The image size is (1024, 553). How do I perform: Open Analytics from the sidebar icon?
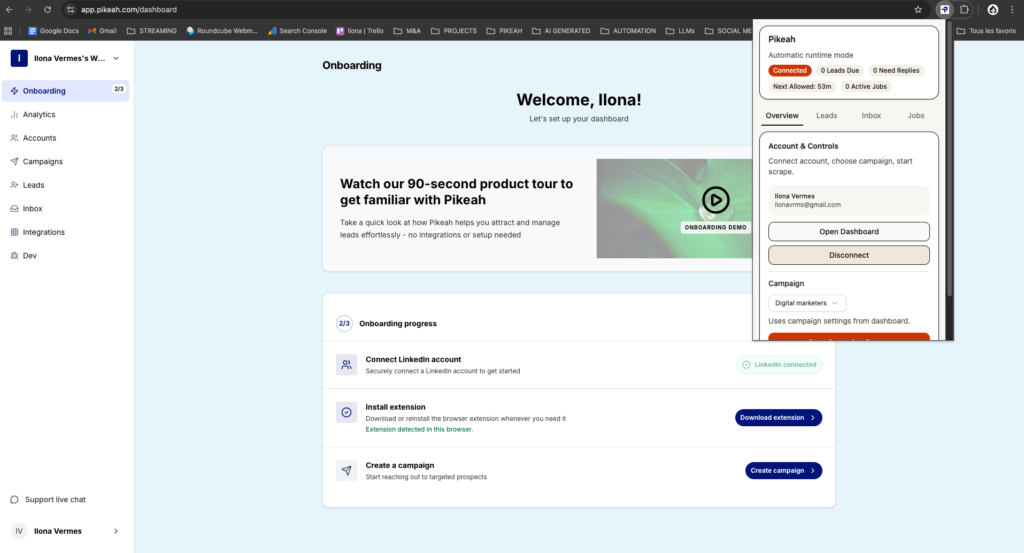(14, 115)
